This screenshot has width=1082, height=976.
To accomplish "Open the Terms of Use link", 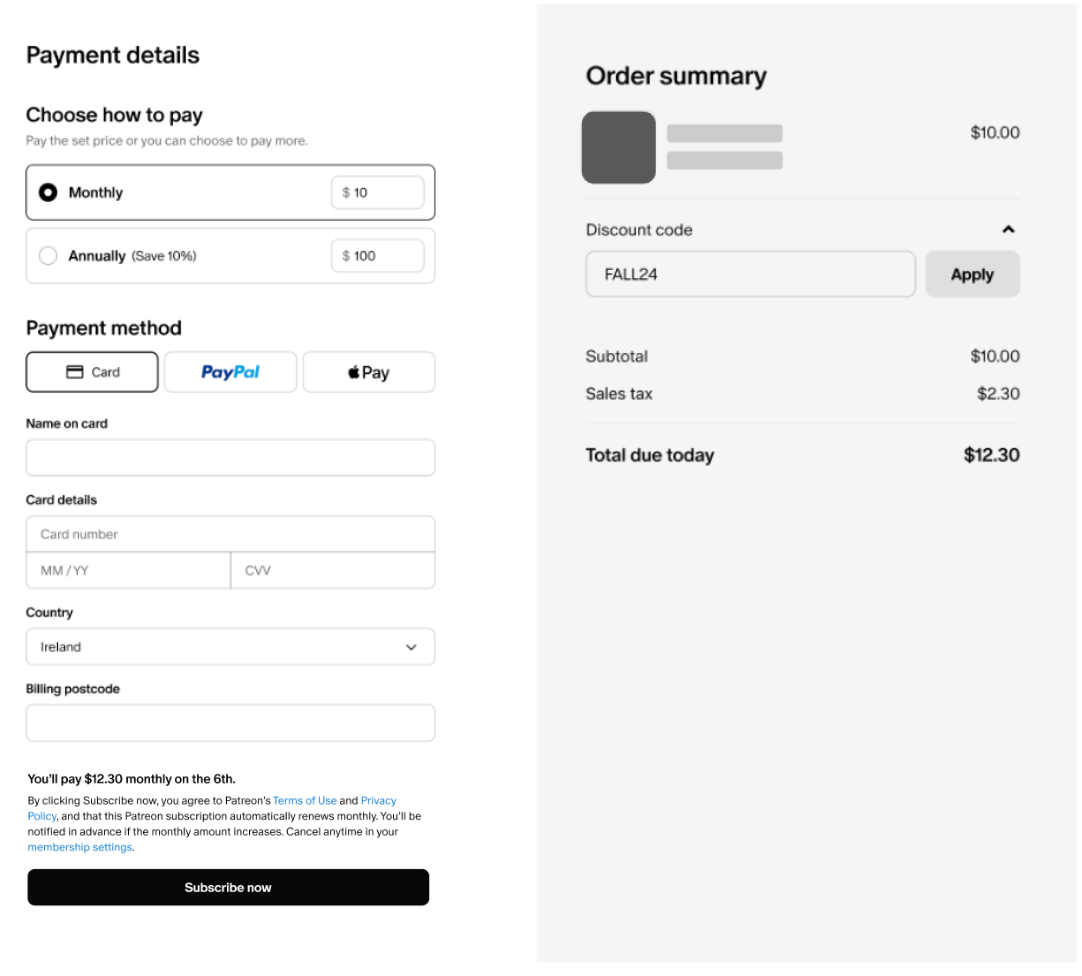I will click(305, 801).
